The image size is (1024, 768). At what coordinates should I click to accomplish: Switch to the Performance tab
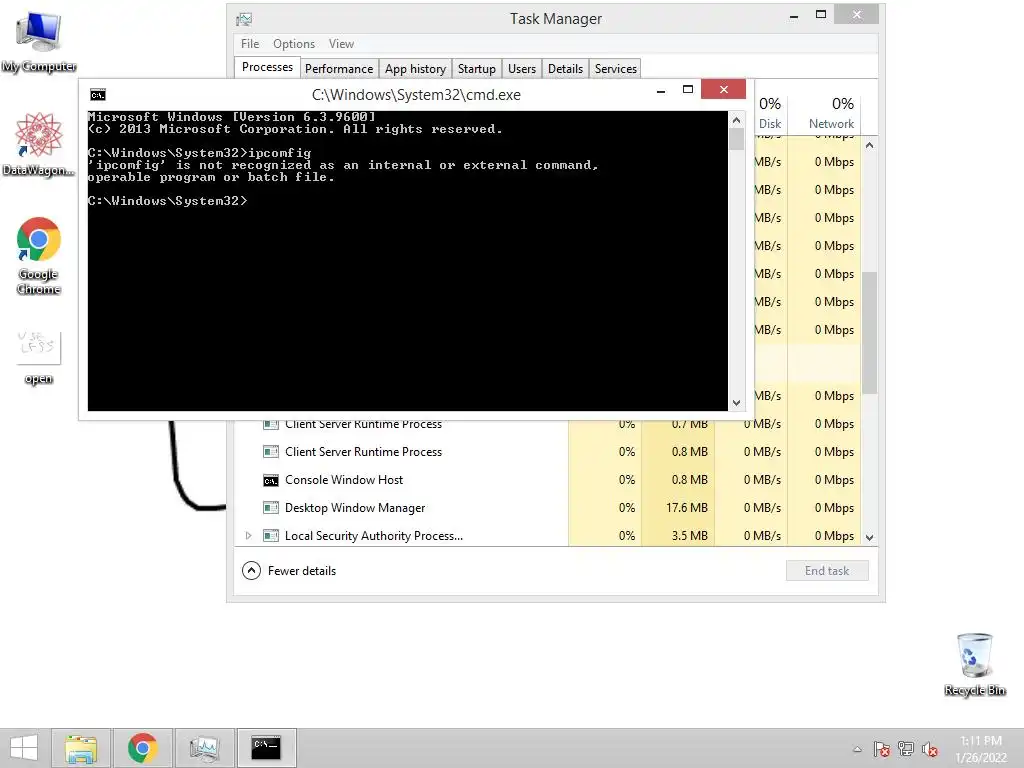coord(339,69)
